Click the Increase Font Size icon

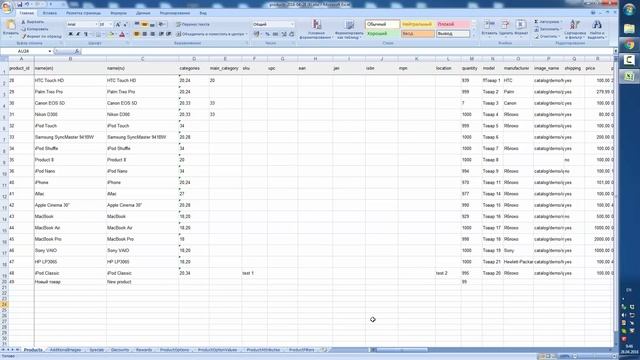point(118,24)
